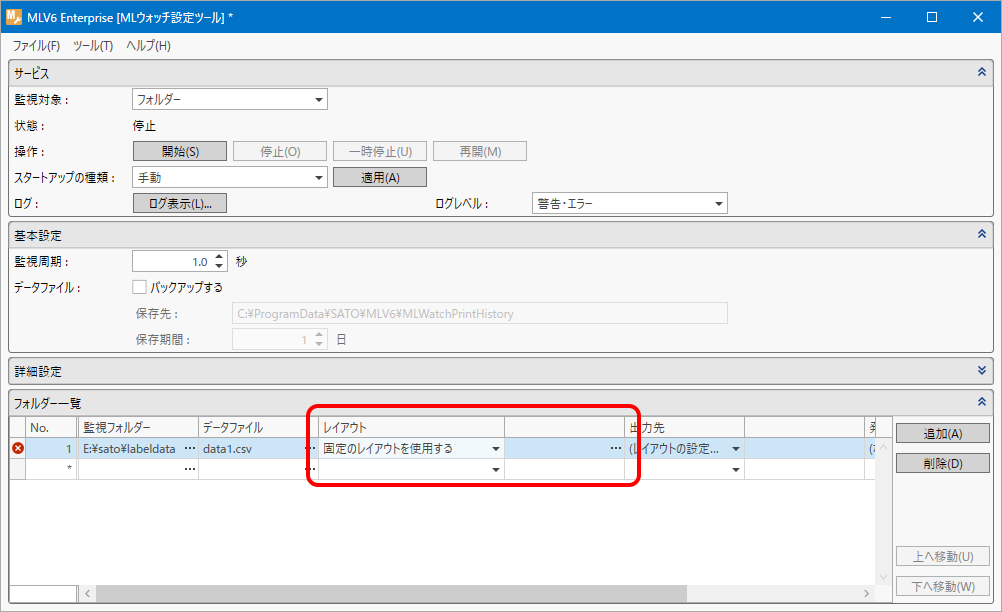Click the 開始(S) button

coord(180,151)
